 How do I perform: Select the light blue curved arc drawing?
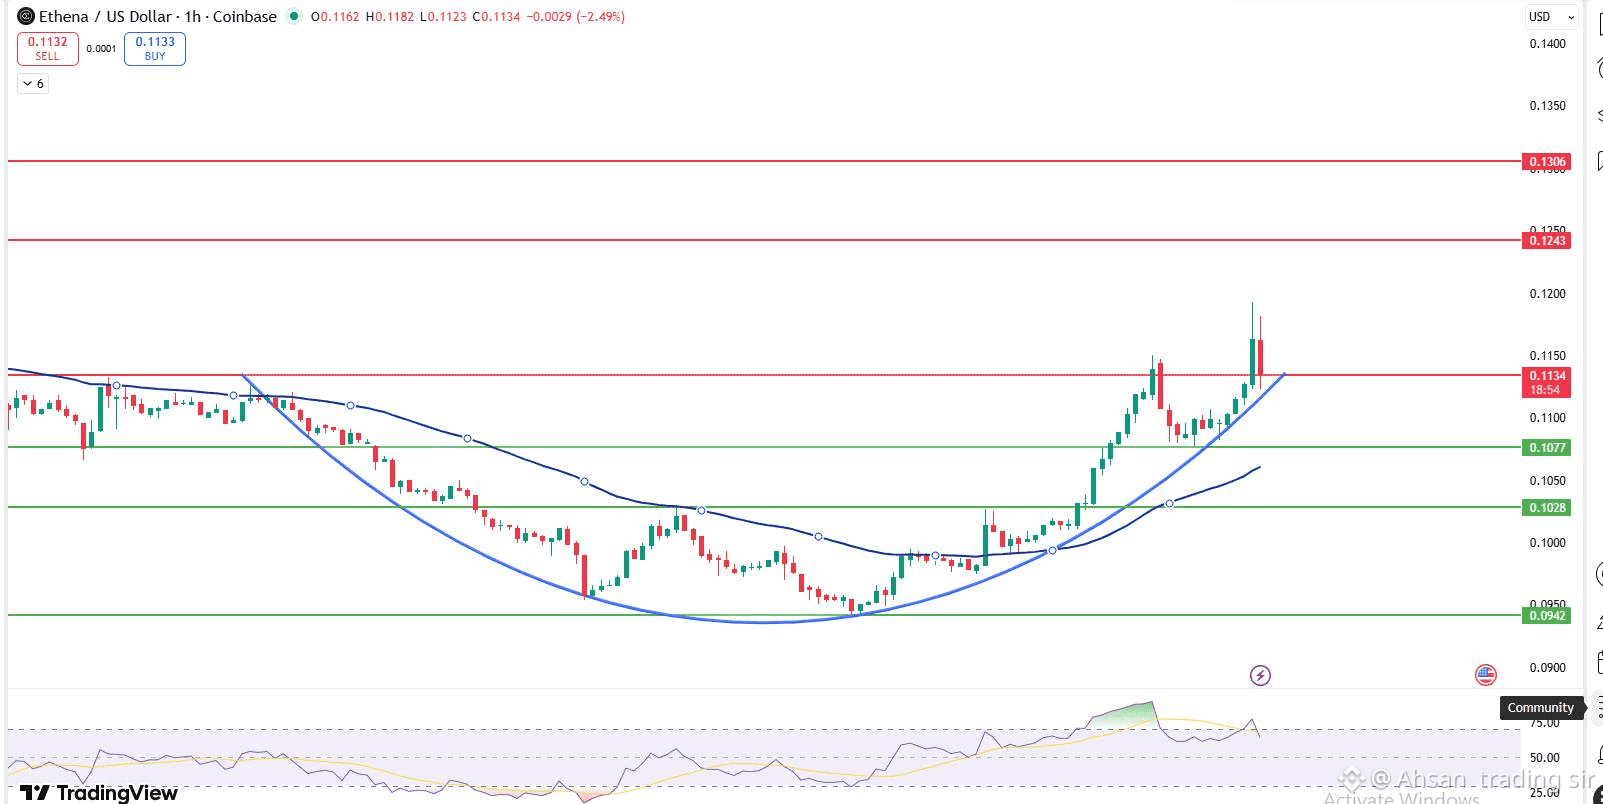(x=764, y=622)
